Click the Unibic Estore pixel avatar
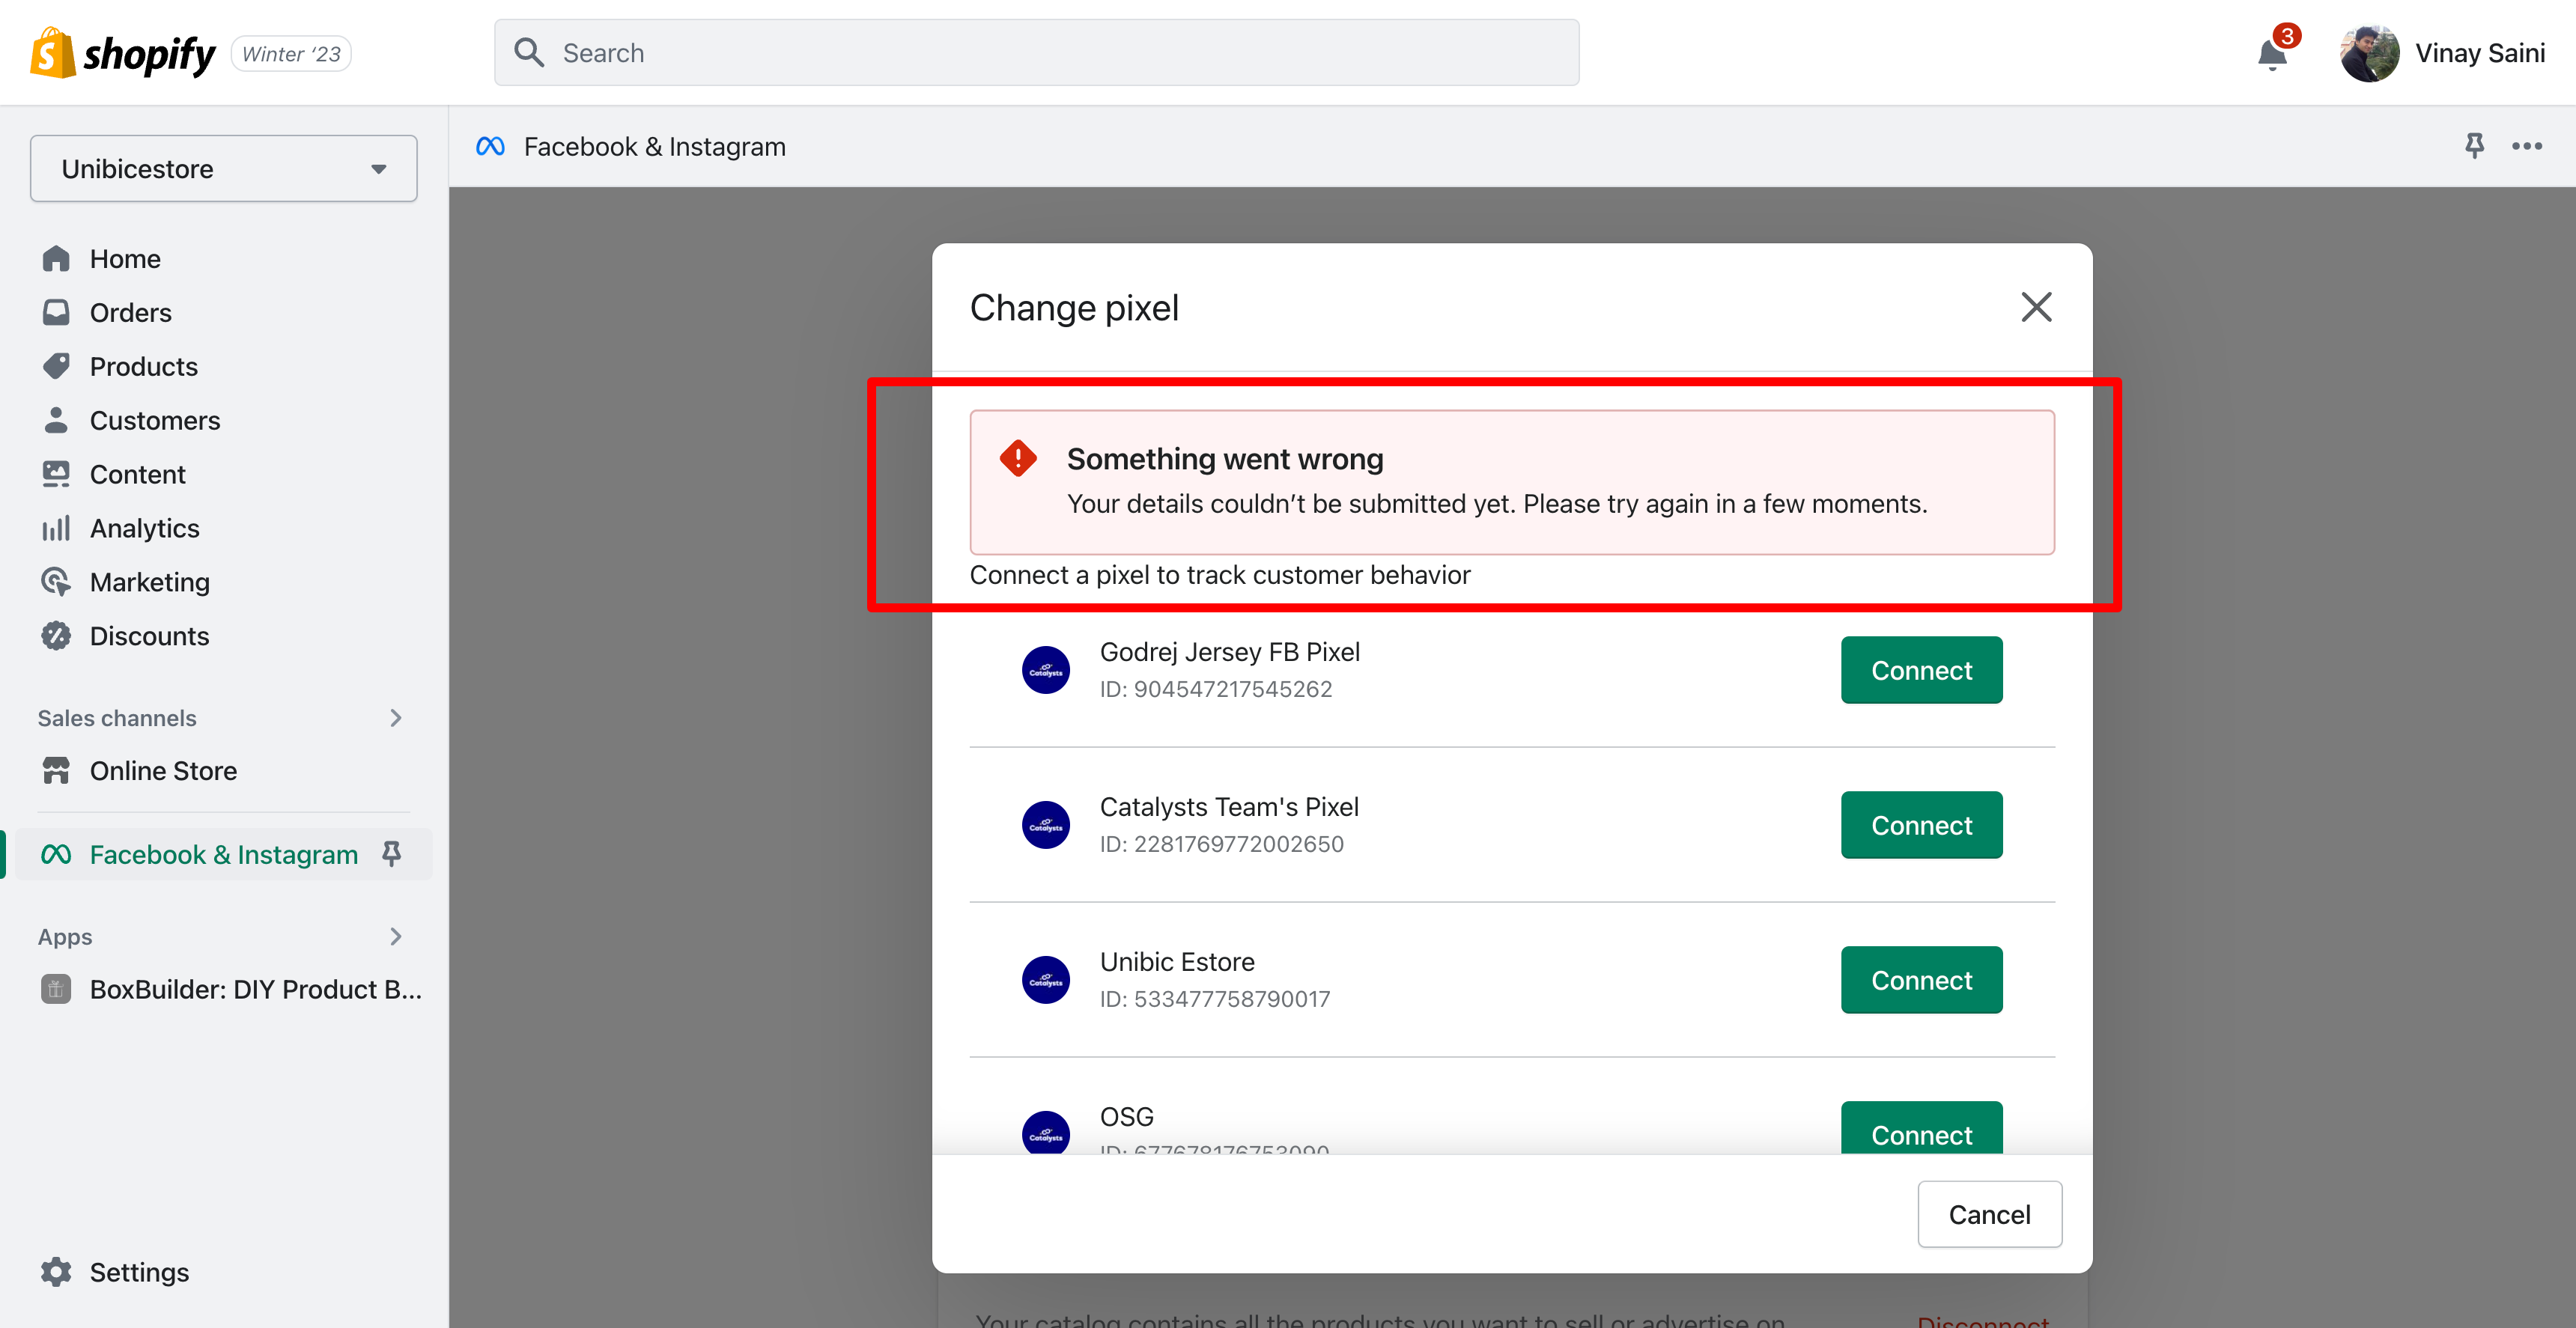 [x=1045, y=980]
